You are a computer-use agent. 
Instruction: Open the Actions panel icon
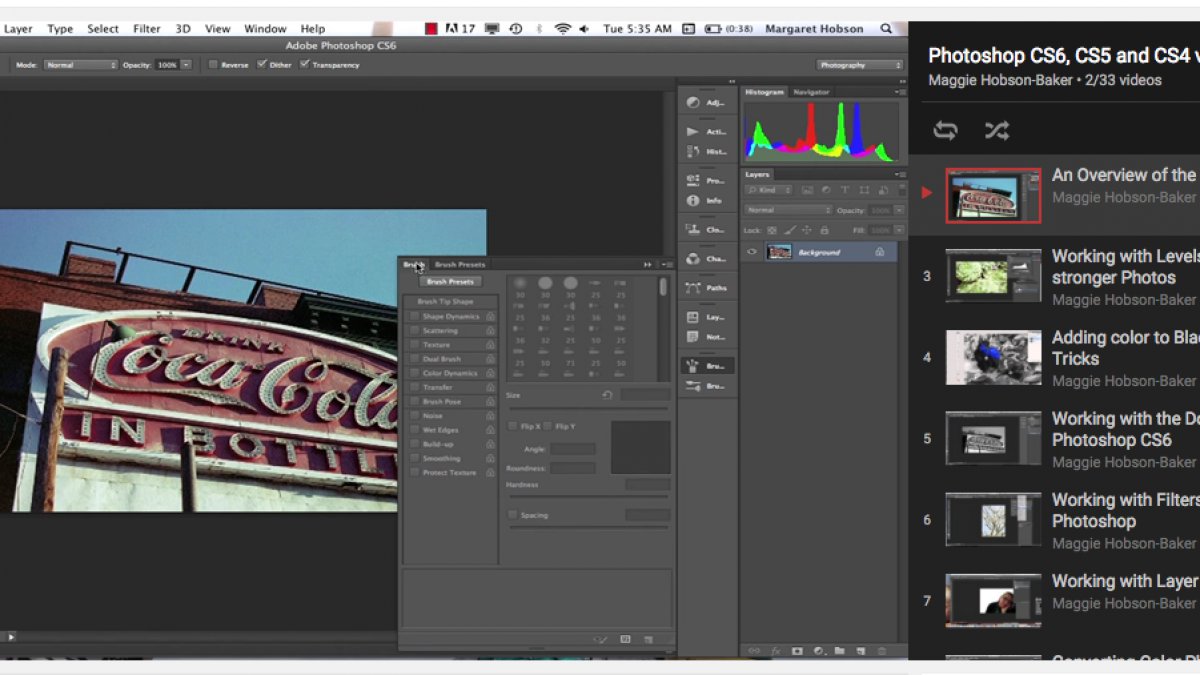point(694,131)
